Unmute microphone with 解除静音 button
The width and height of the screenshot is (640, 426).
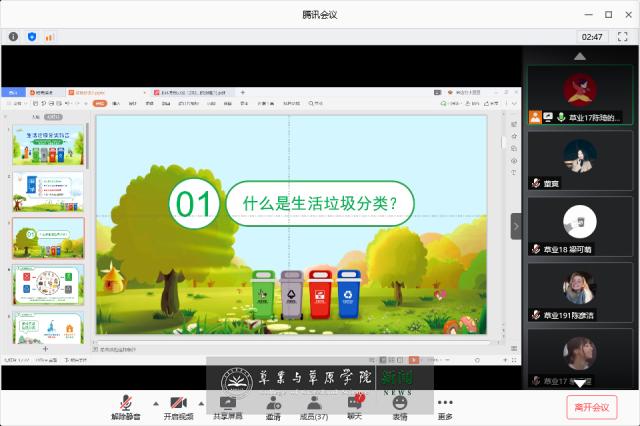click(126, 406)
